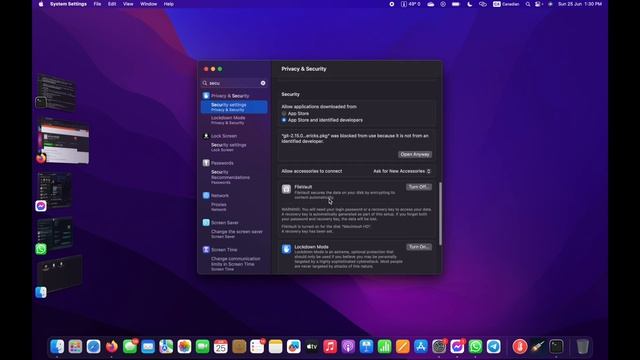Viewport: 640px width, 360px height.
Task: Switch to Messenger window thumbnail in Stage Manager
Action: (x=54, y=190)
